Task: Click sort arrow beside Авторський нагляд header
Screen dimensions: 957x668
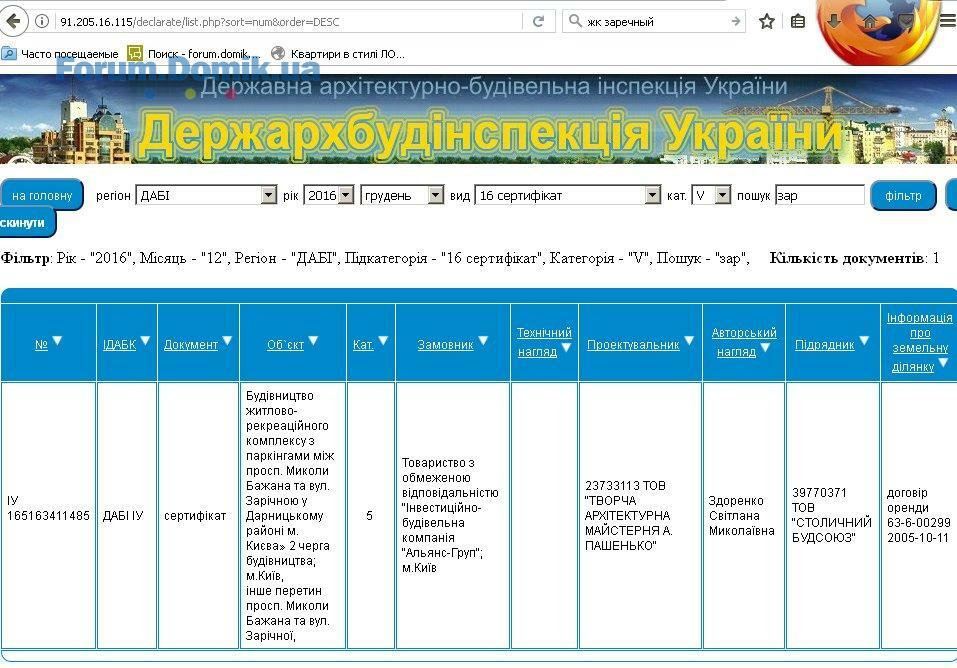Action: (x=765, y=347)
